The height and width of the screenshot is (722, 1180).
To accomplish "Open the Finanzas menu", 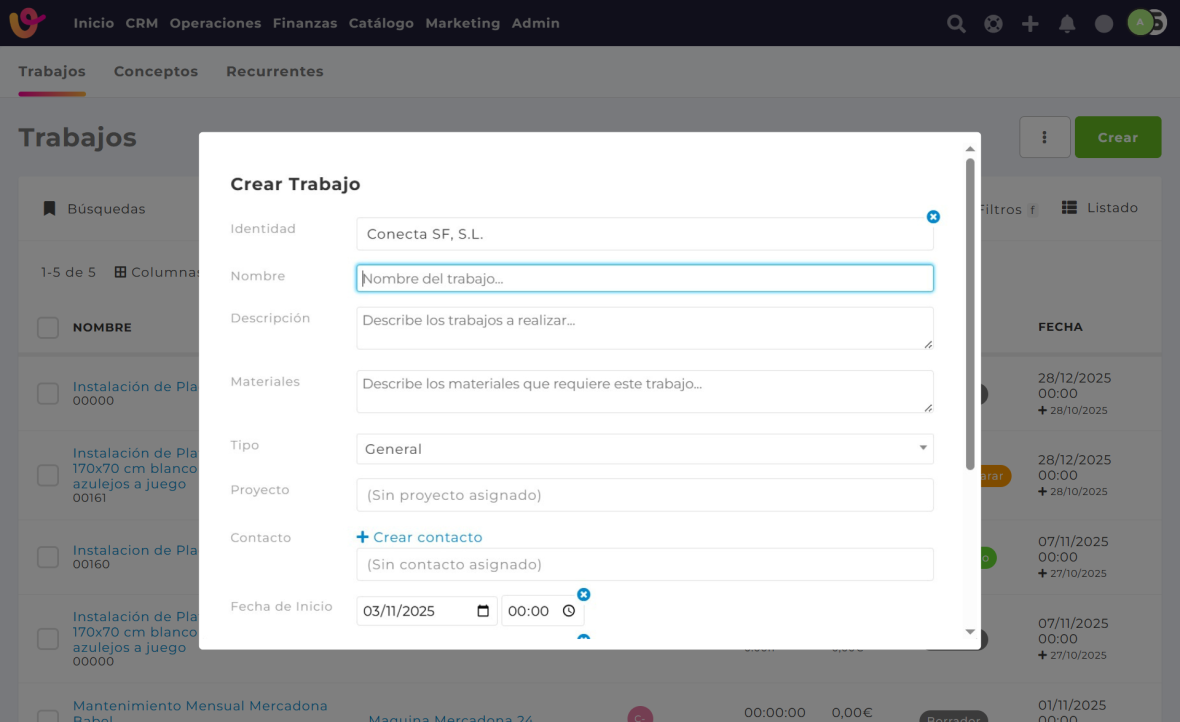I will pos(305,23).
